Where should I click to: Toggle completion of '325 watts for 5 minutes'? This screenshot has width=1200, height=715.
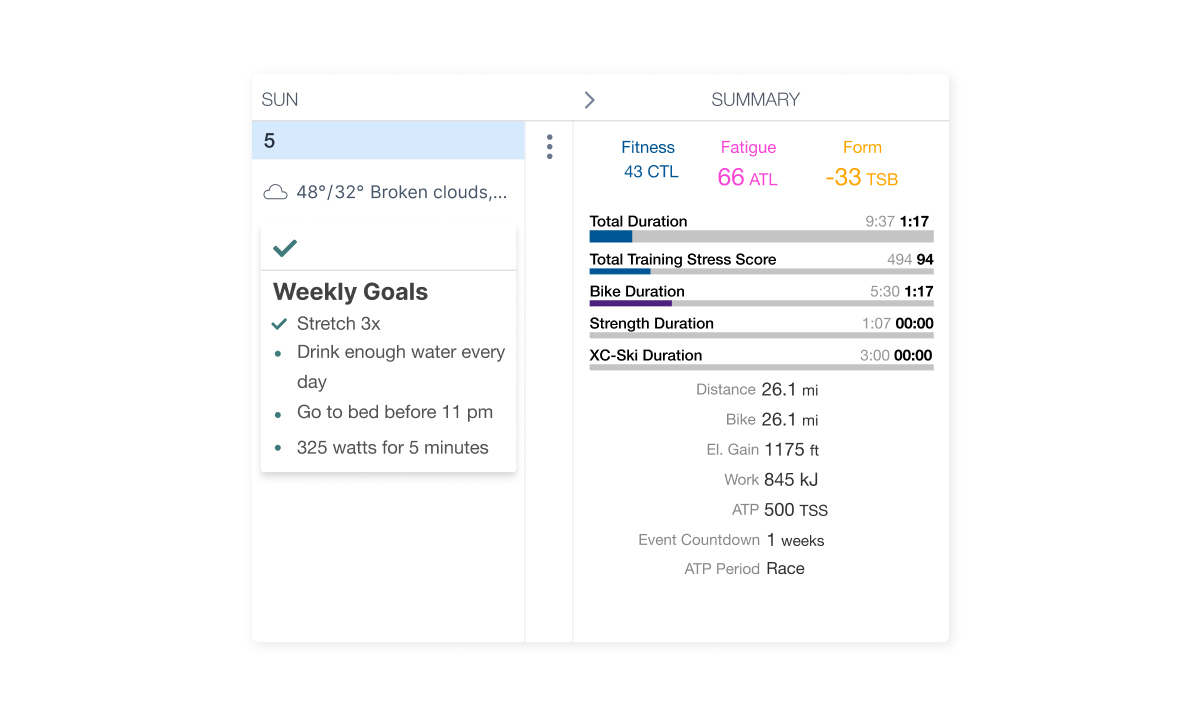280,447
